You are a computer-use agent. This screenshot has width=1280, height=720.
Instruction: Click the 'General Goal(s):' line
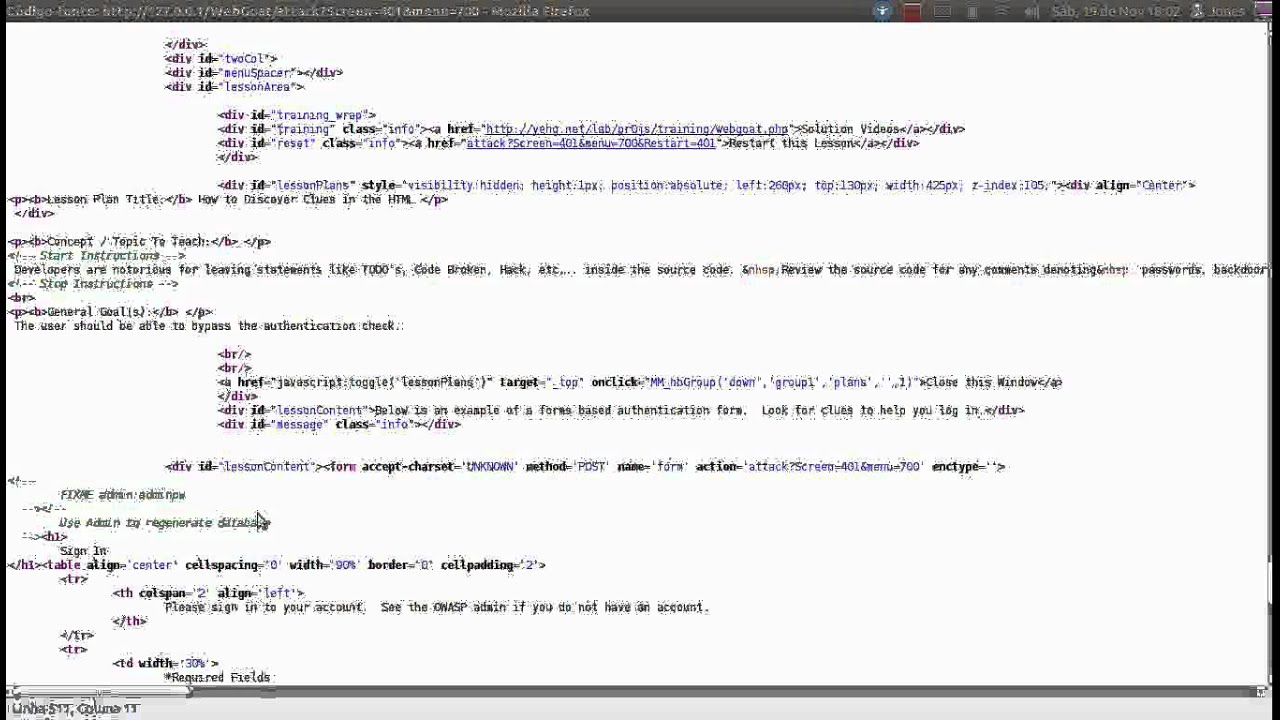110,311
